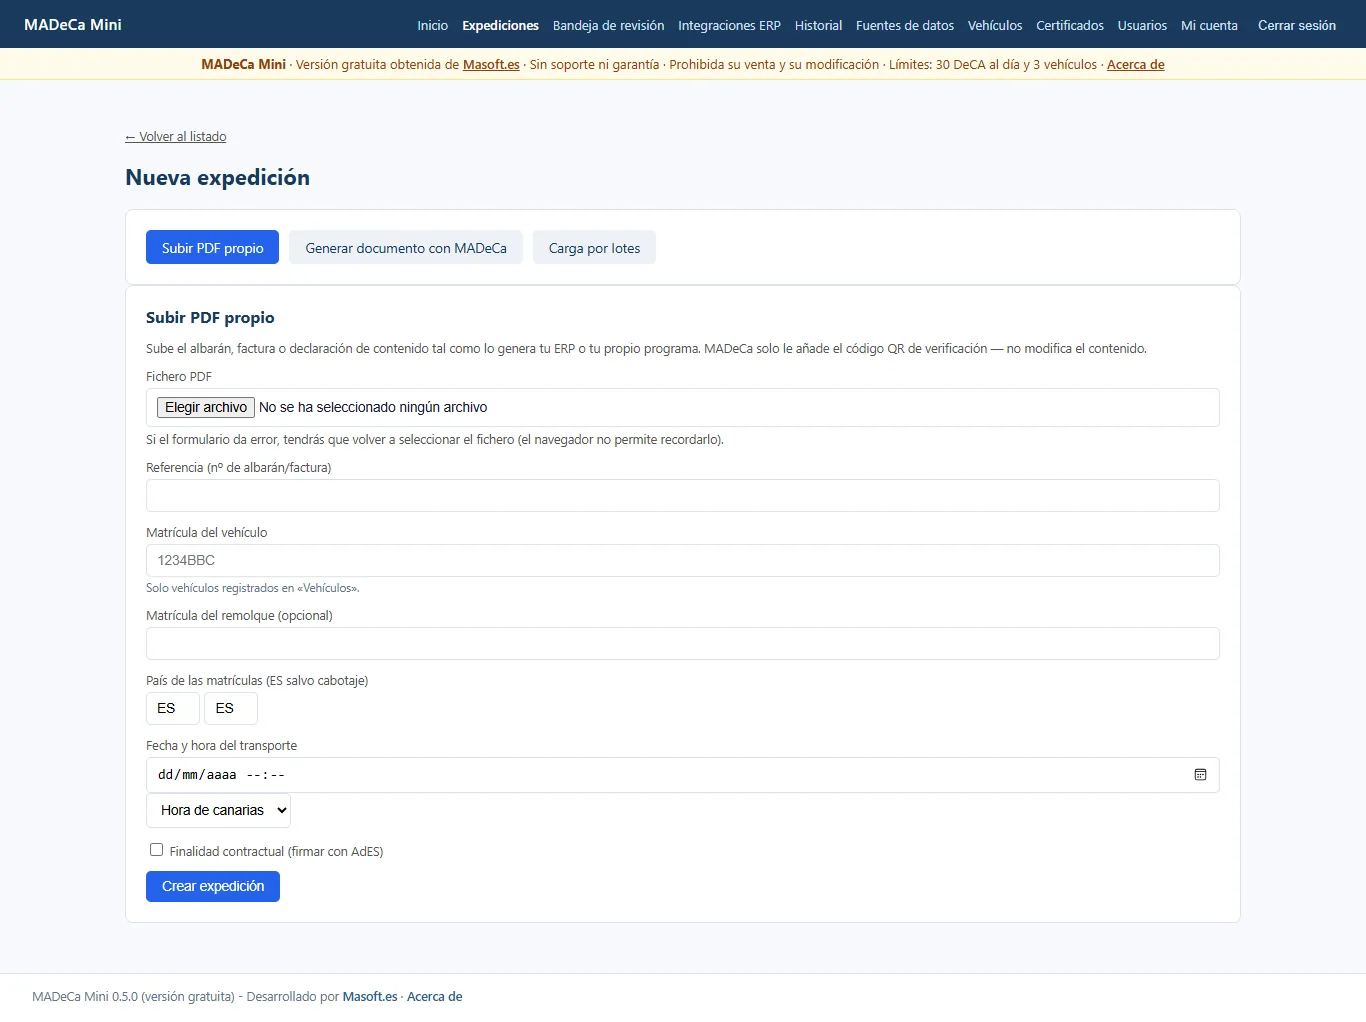Open Fuentes de datos page

pos(905,25)
